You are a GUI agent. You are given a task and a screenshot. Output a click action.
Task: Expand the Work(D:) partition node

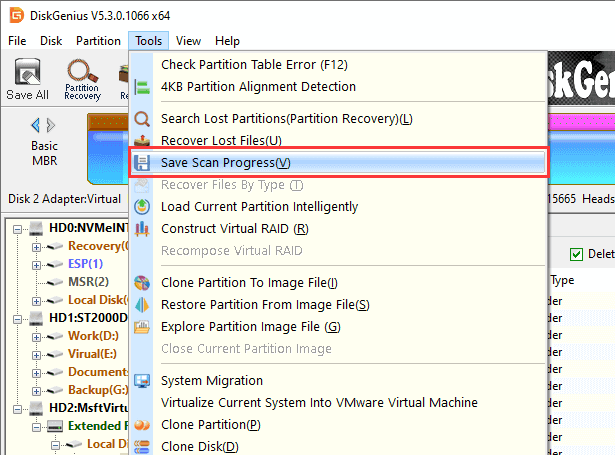(x=37, y=335)
